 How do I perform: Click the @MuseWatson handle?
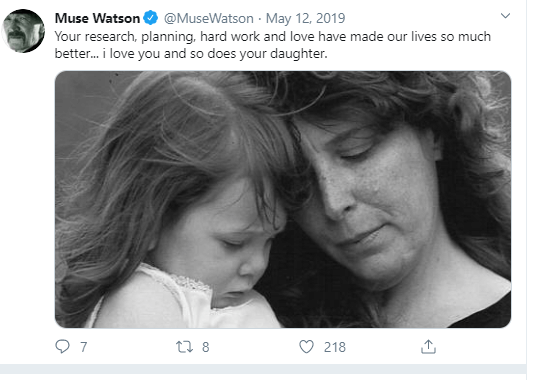[209, 18]
